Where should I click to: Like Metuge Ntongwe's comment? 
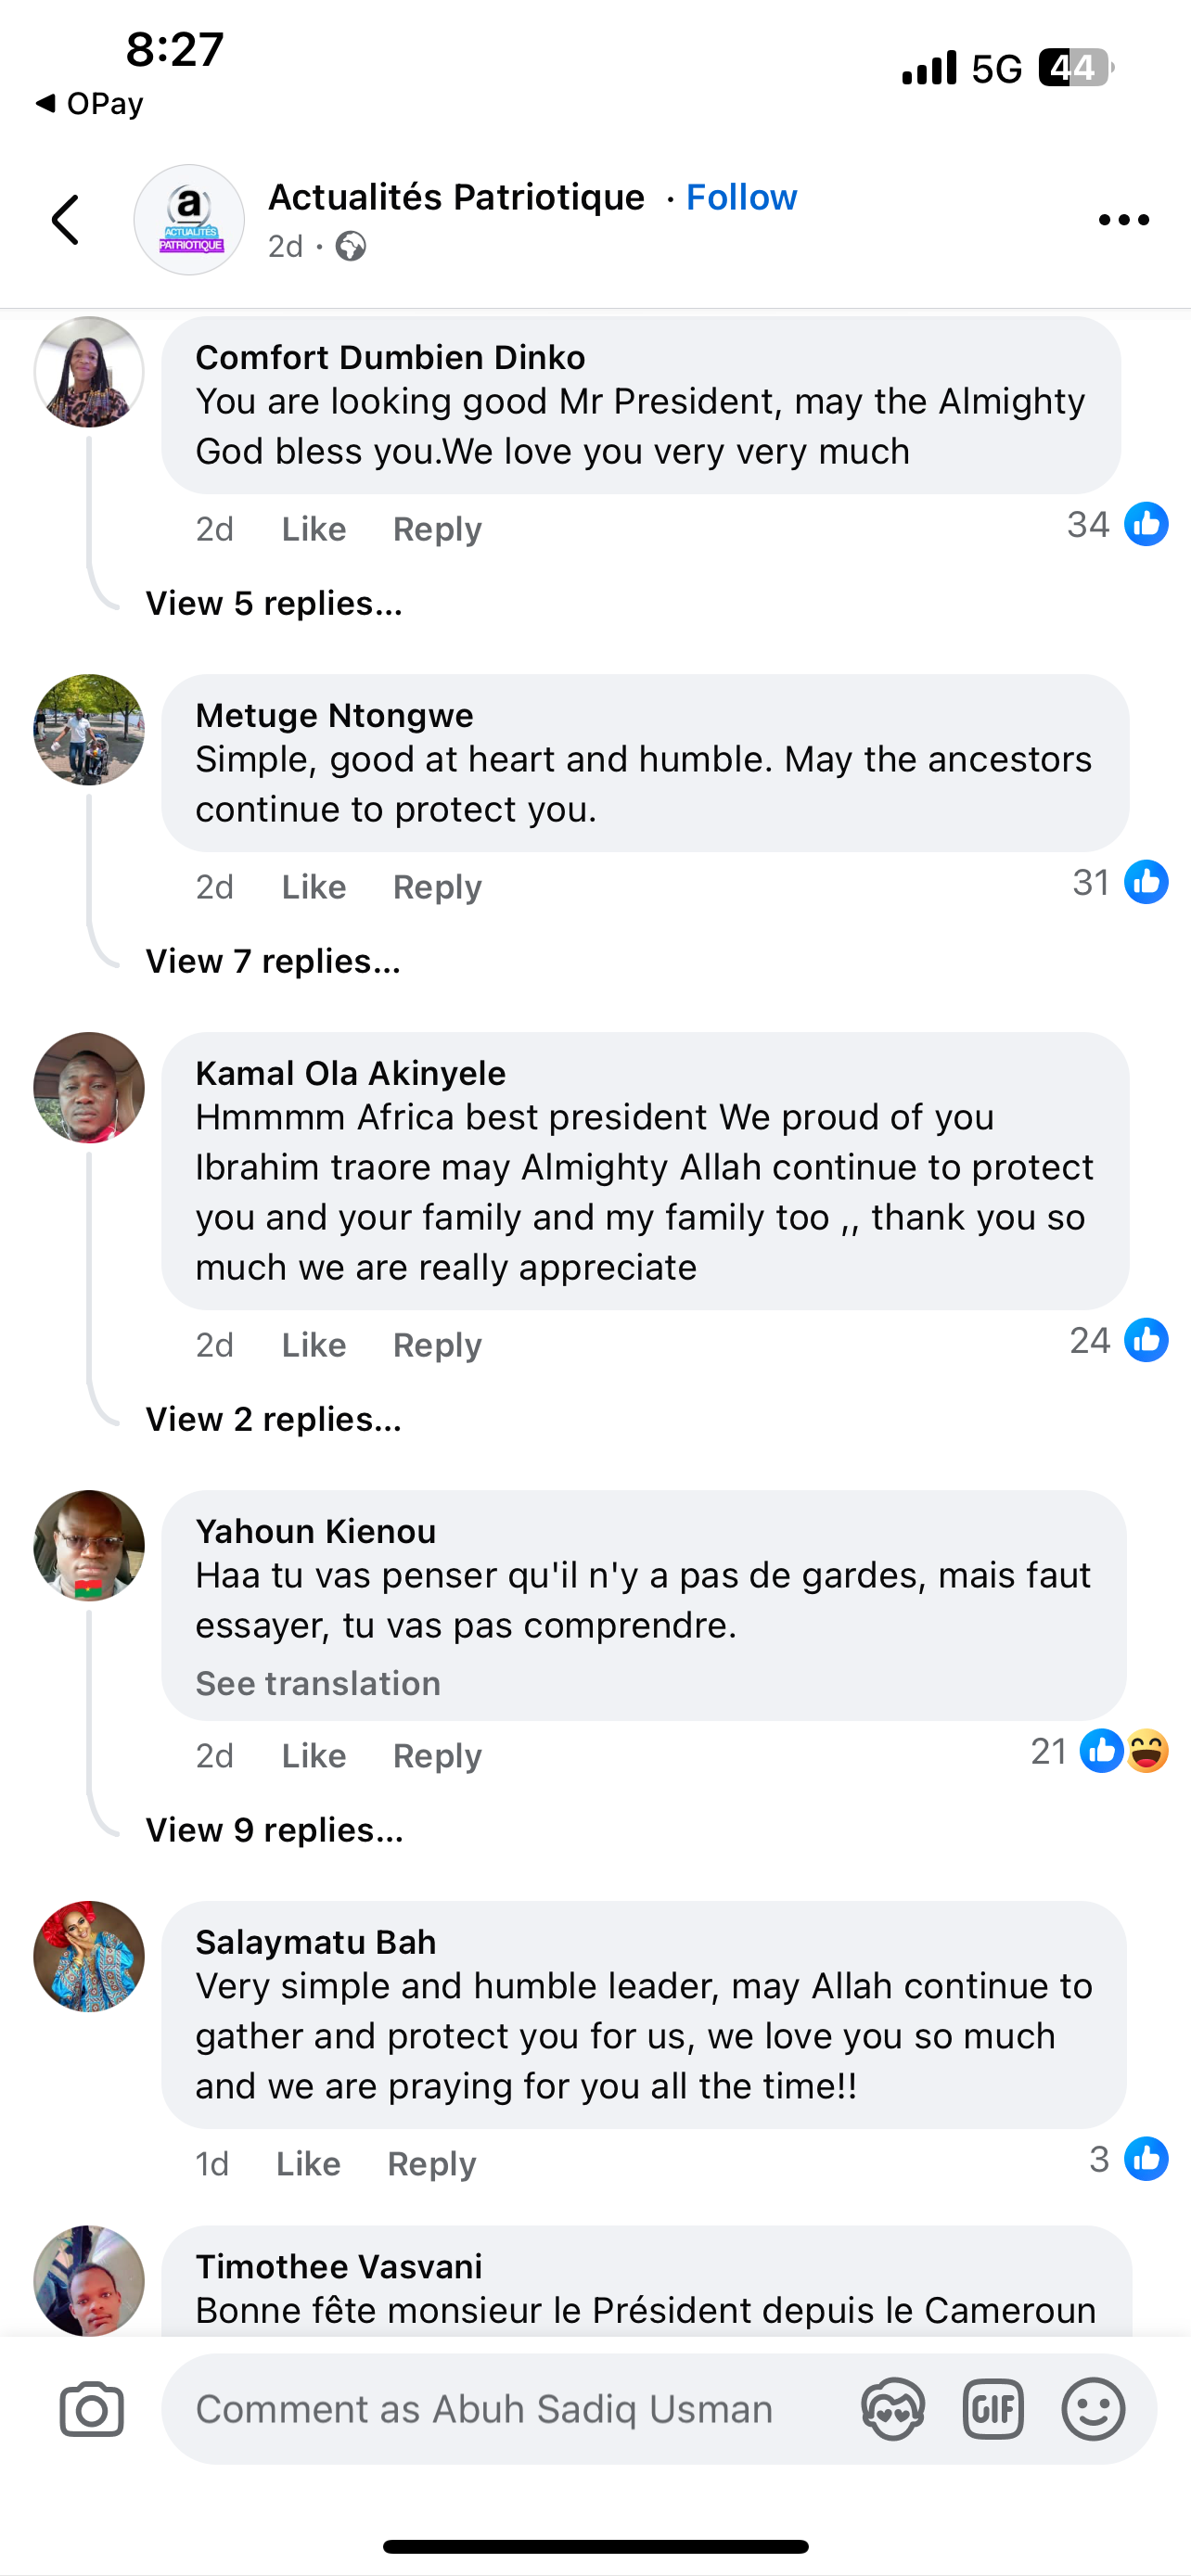(313, 887)
